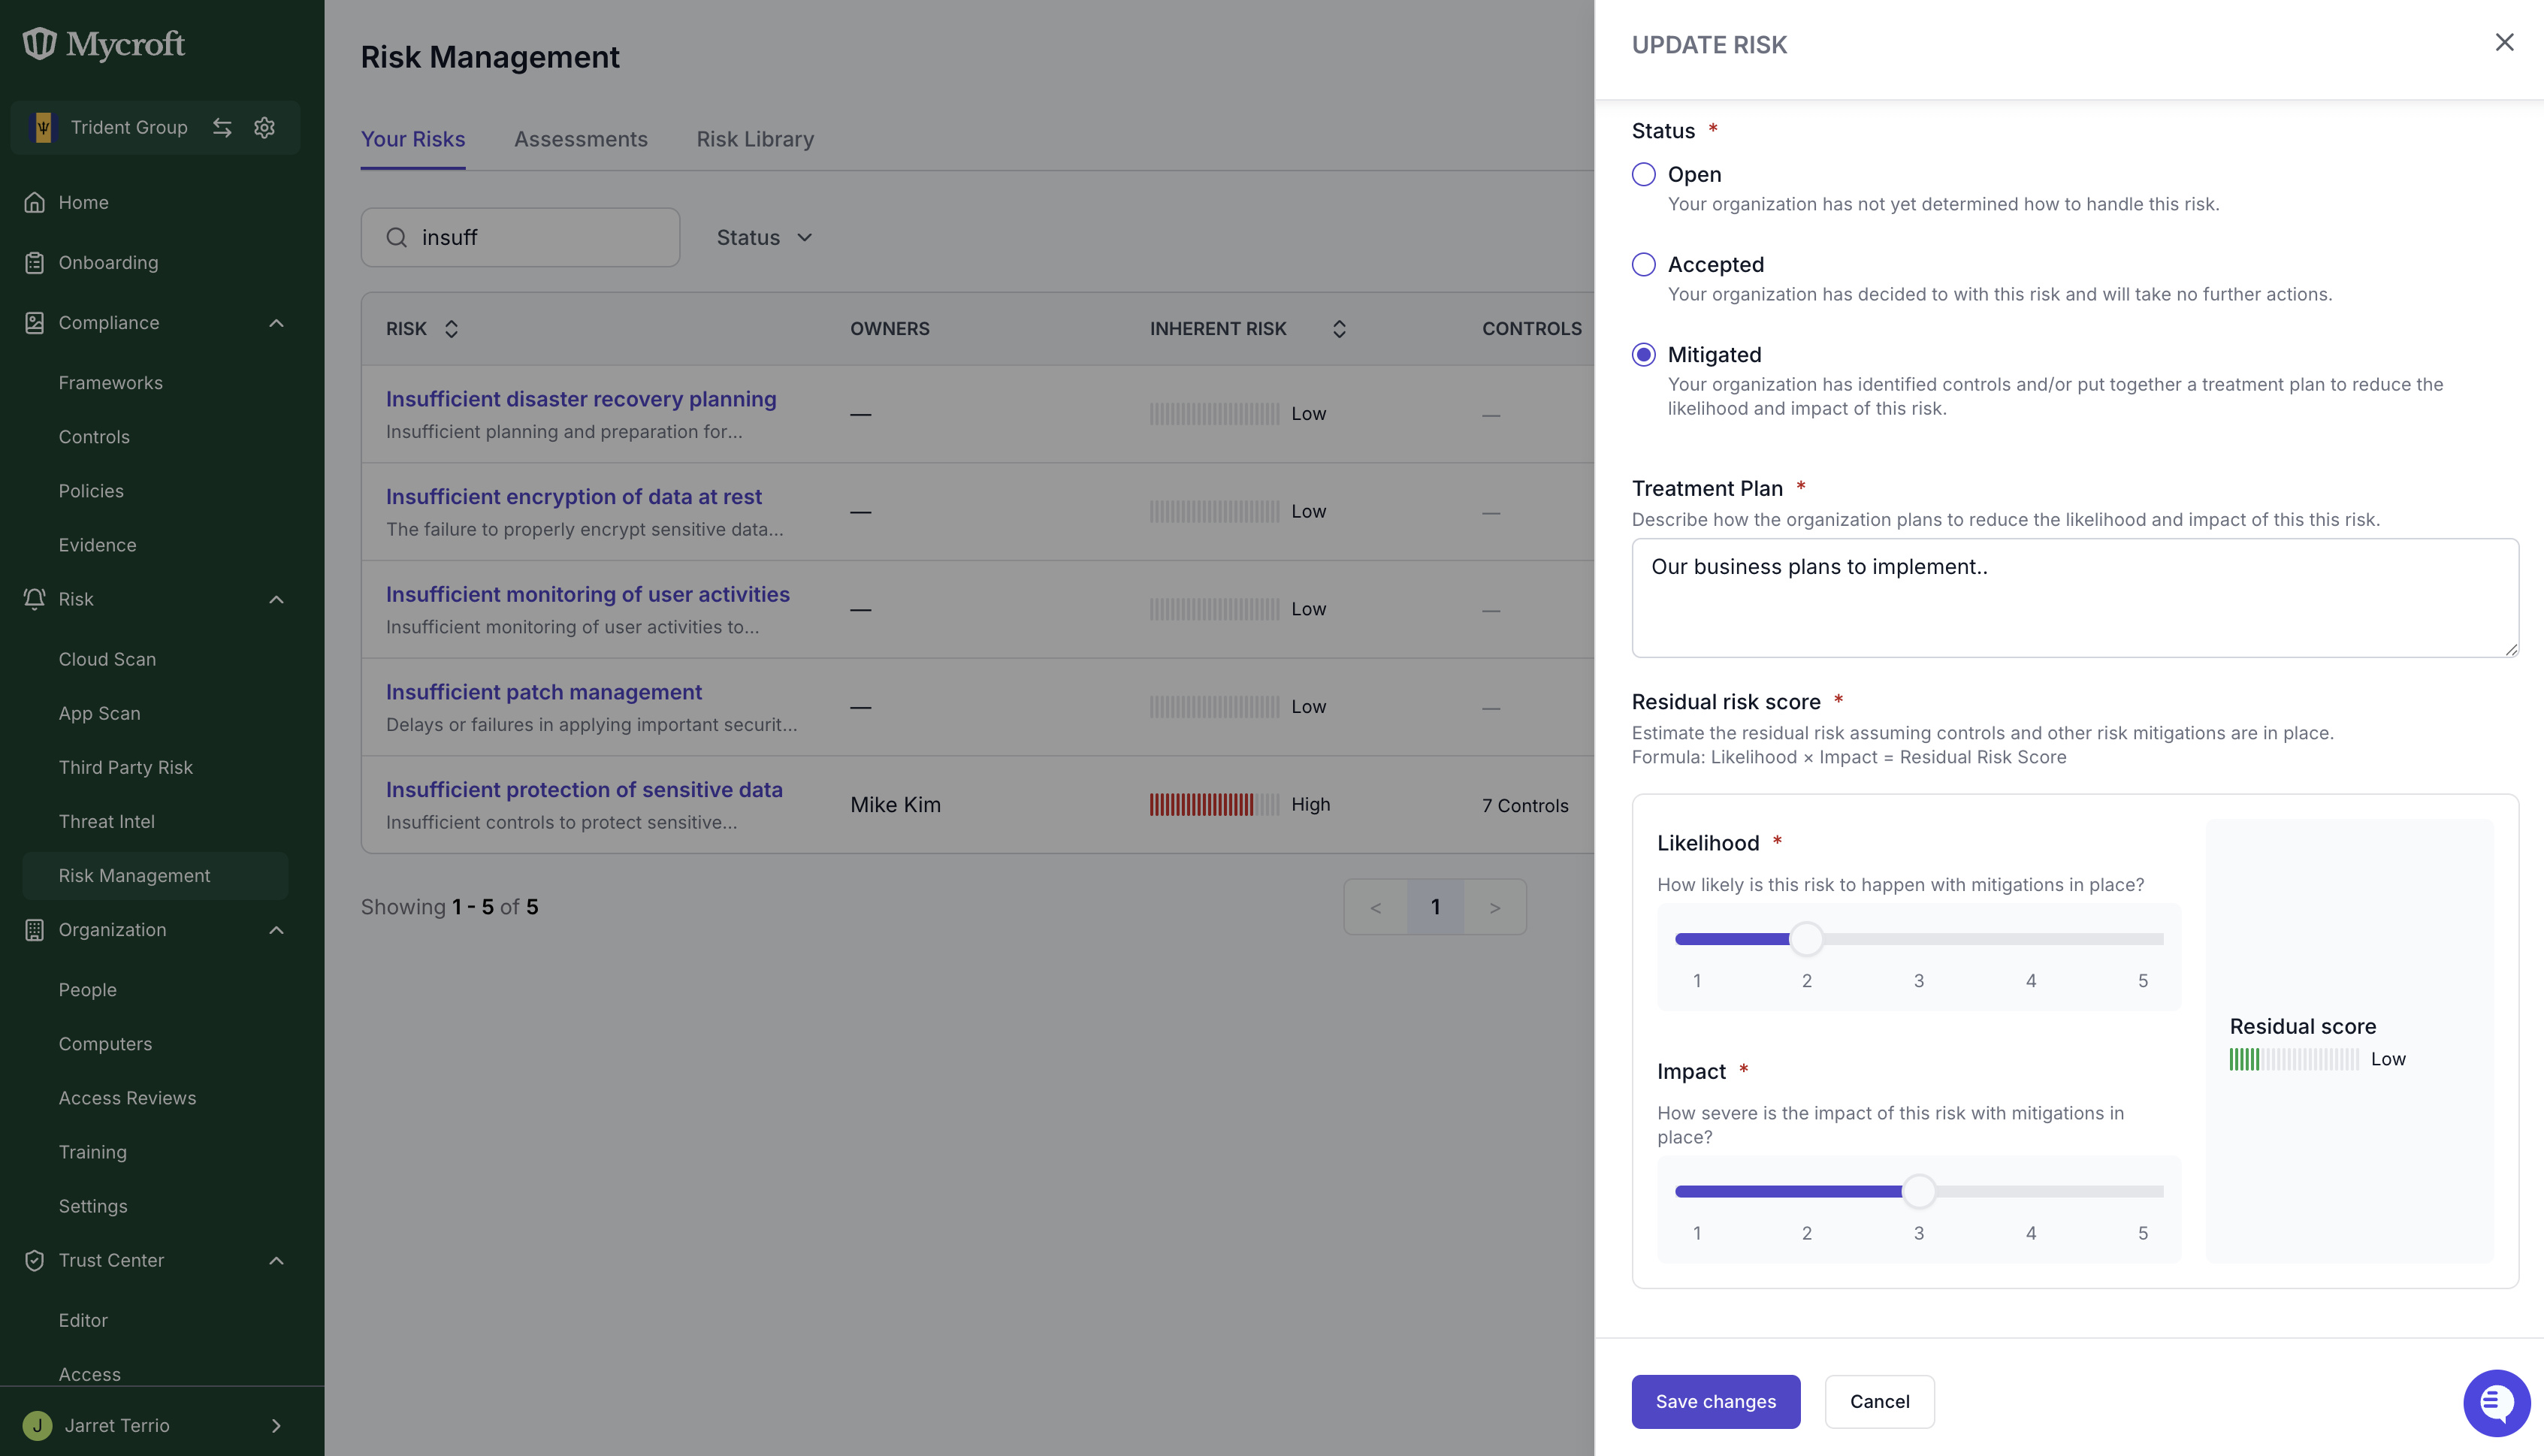Click the insuff search field
The width and height of the screenshot is (2544, 1456).
(520, 237)
